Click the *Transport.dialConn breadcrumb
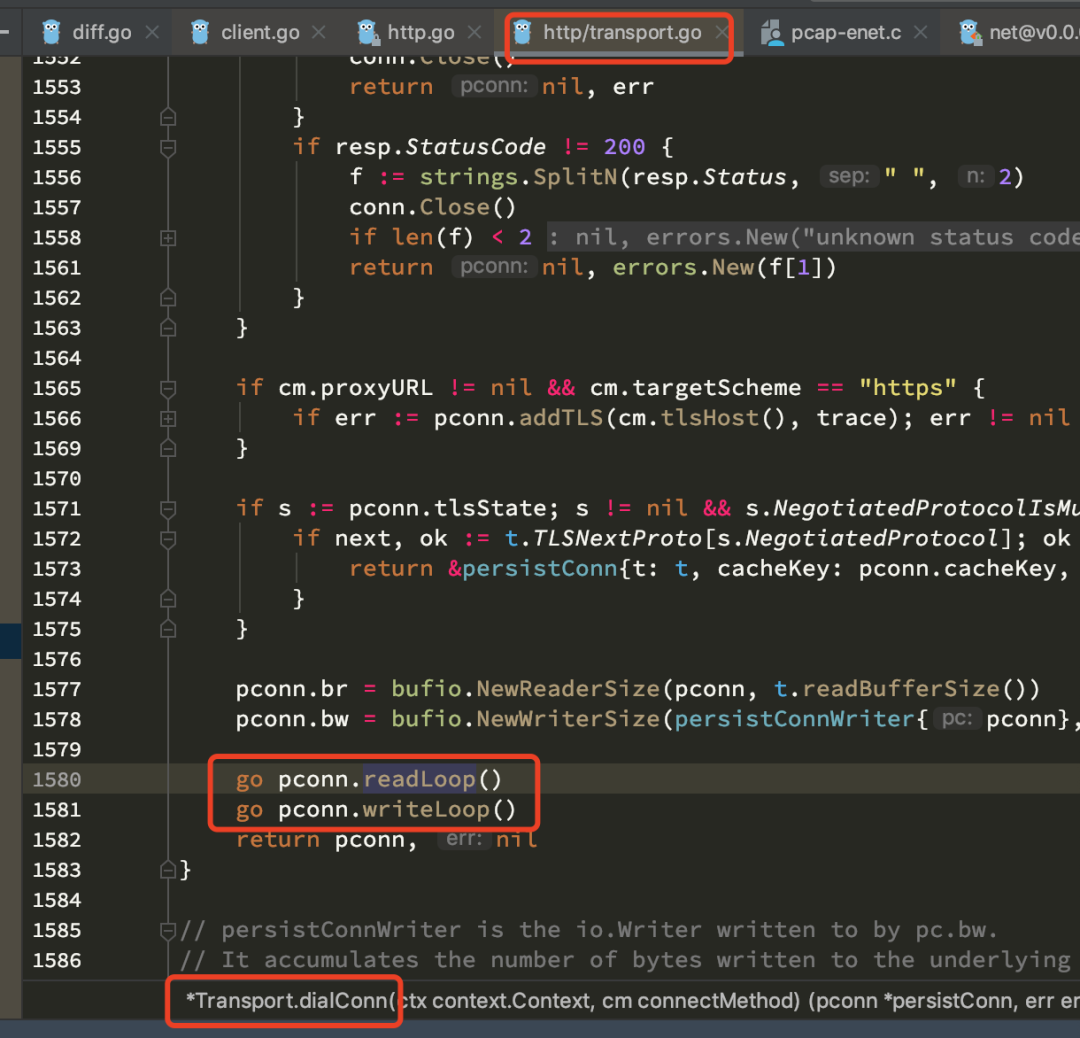1080x1038 pixels. coord(288,1000)
